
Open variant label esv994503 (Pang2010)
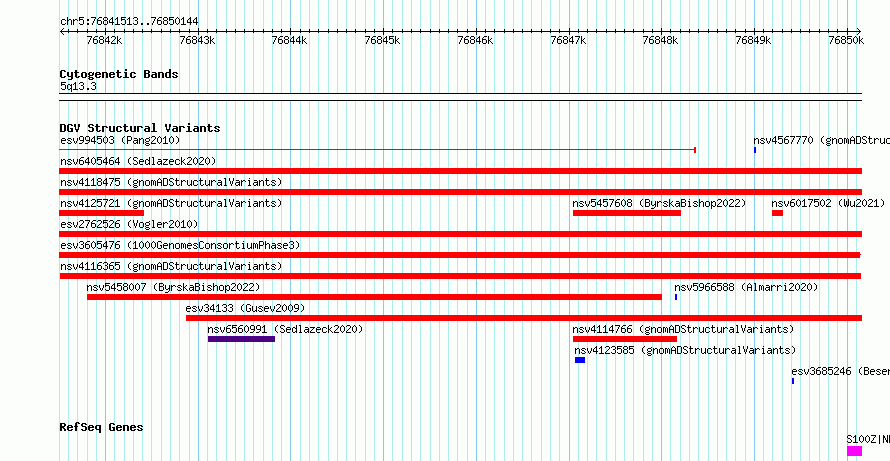click(x=120, y=140)
